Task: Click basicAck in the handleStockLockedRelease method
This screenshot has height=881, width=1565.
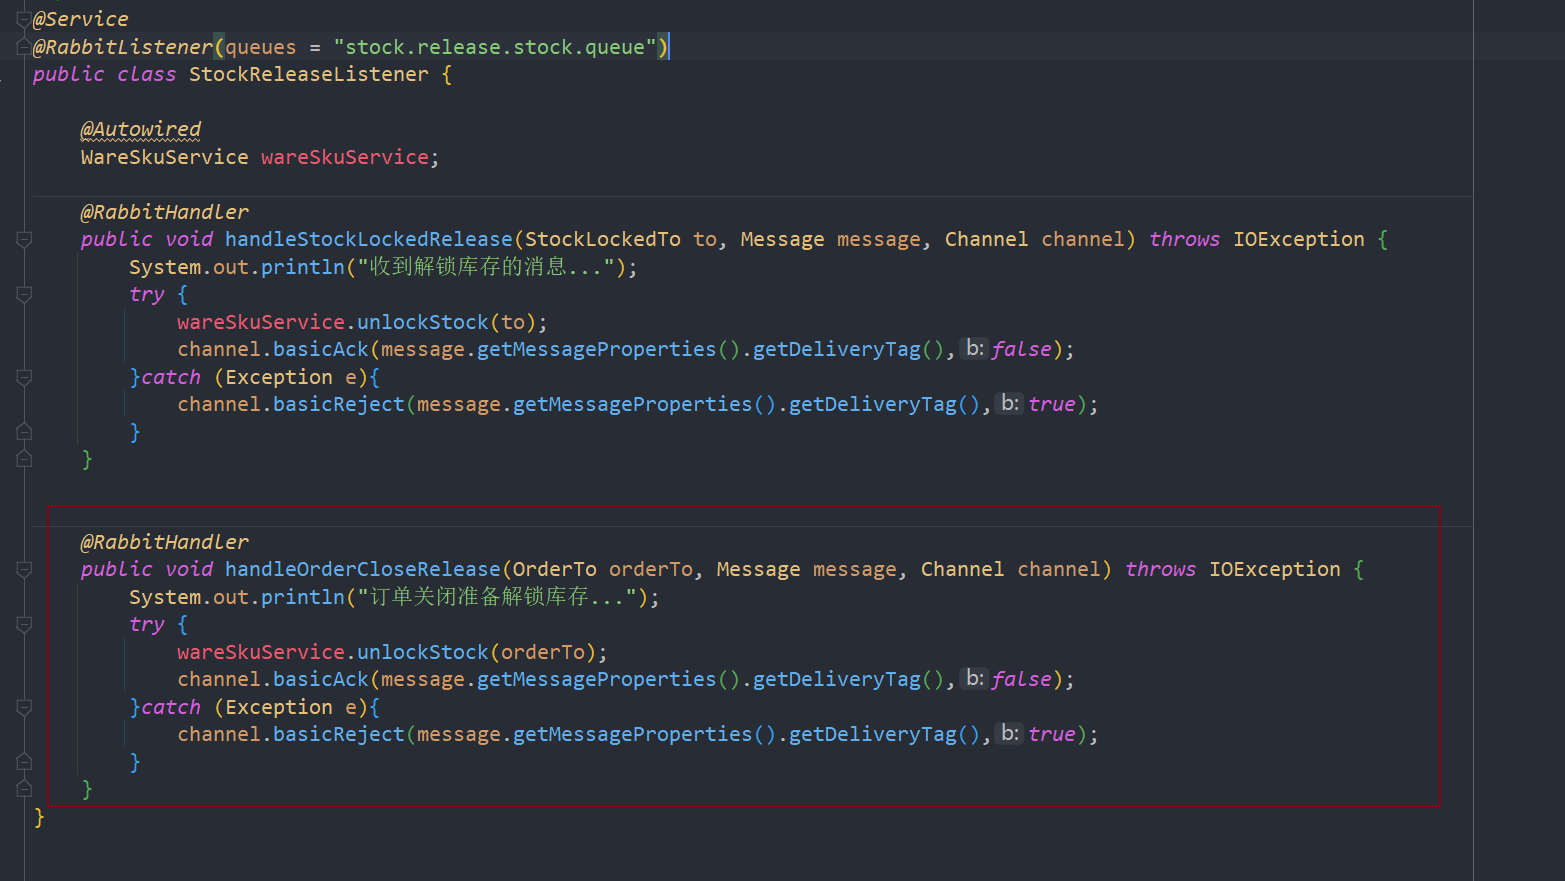Action: coord(320,349)
